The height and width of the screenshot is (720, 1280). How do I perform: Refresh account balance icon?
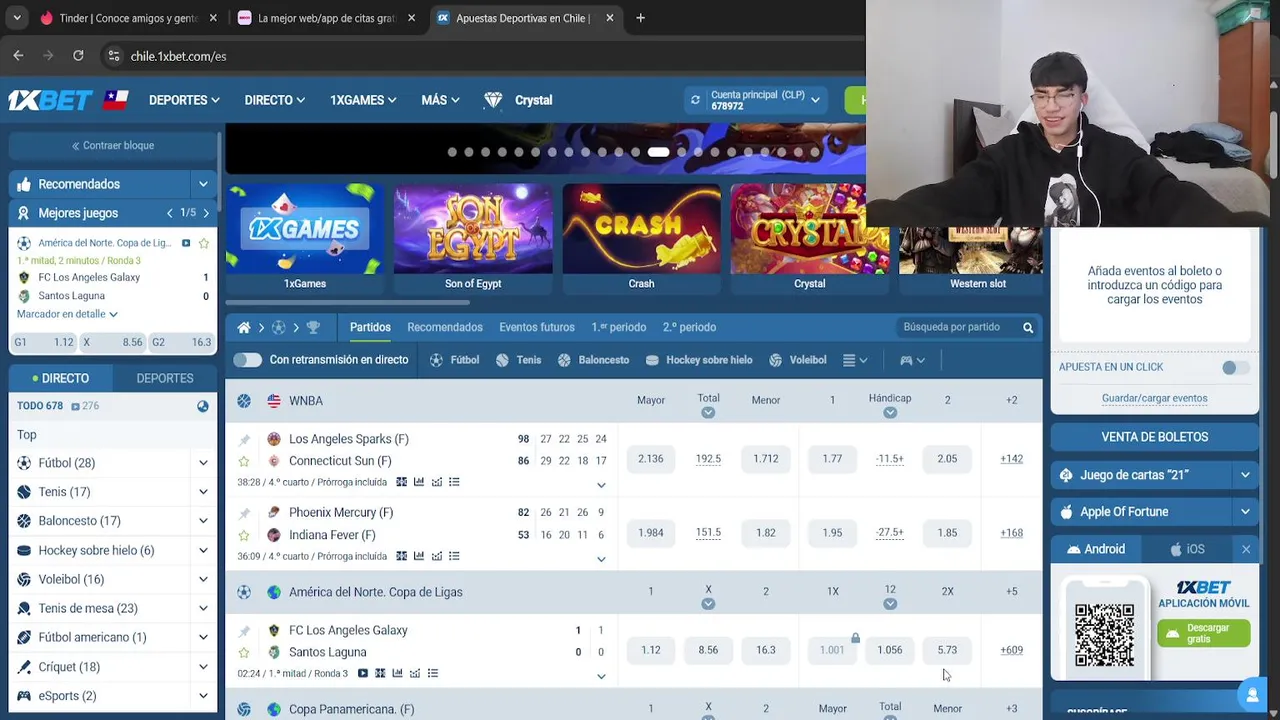(695, 100)
